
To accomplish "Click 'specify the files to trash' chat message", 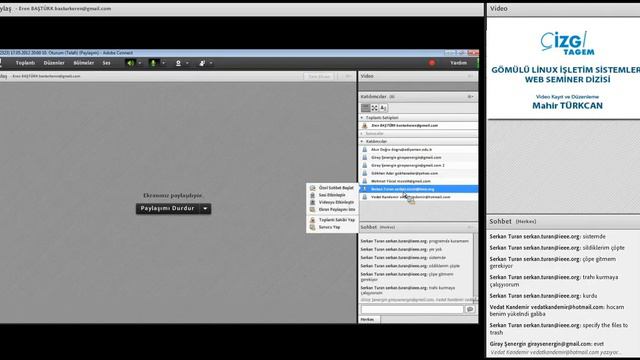I will 559,329.
